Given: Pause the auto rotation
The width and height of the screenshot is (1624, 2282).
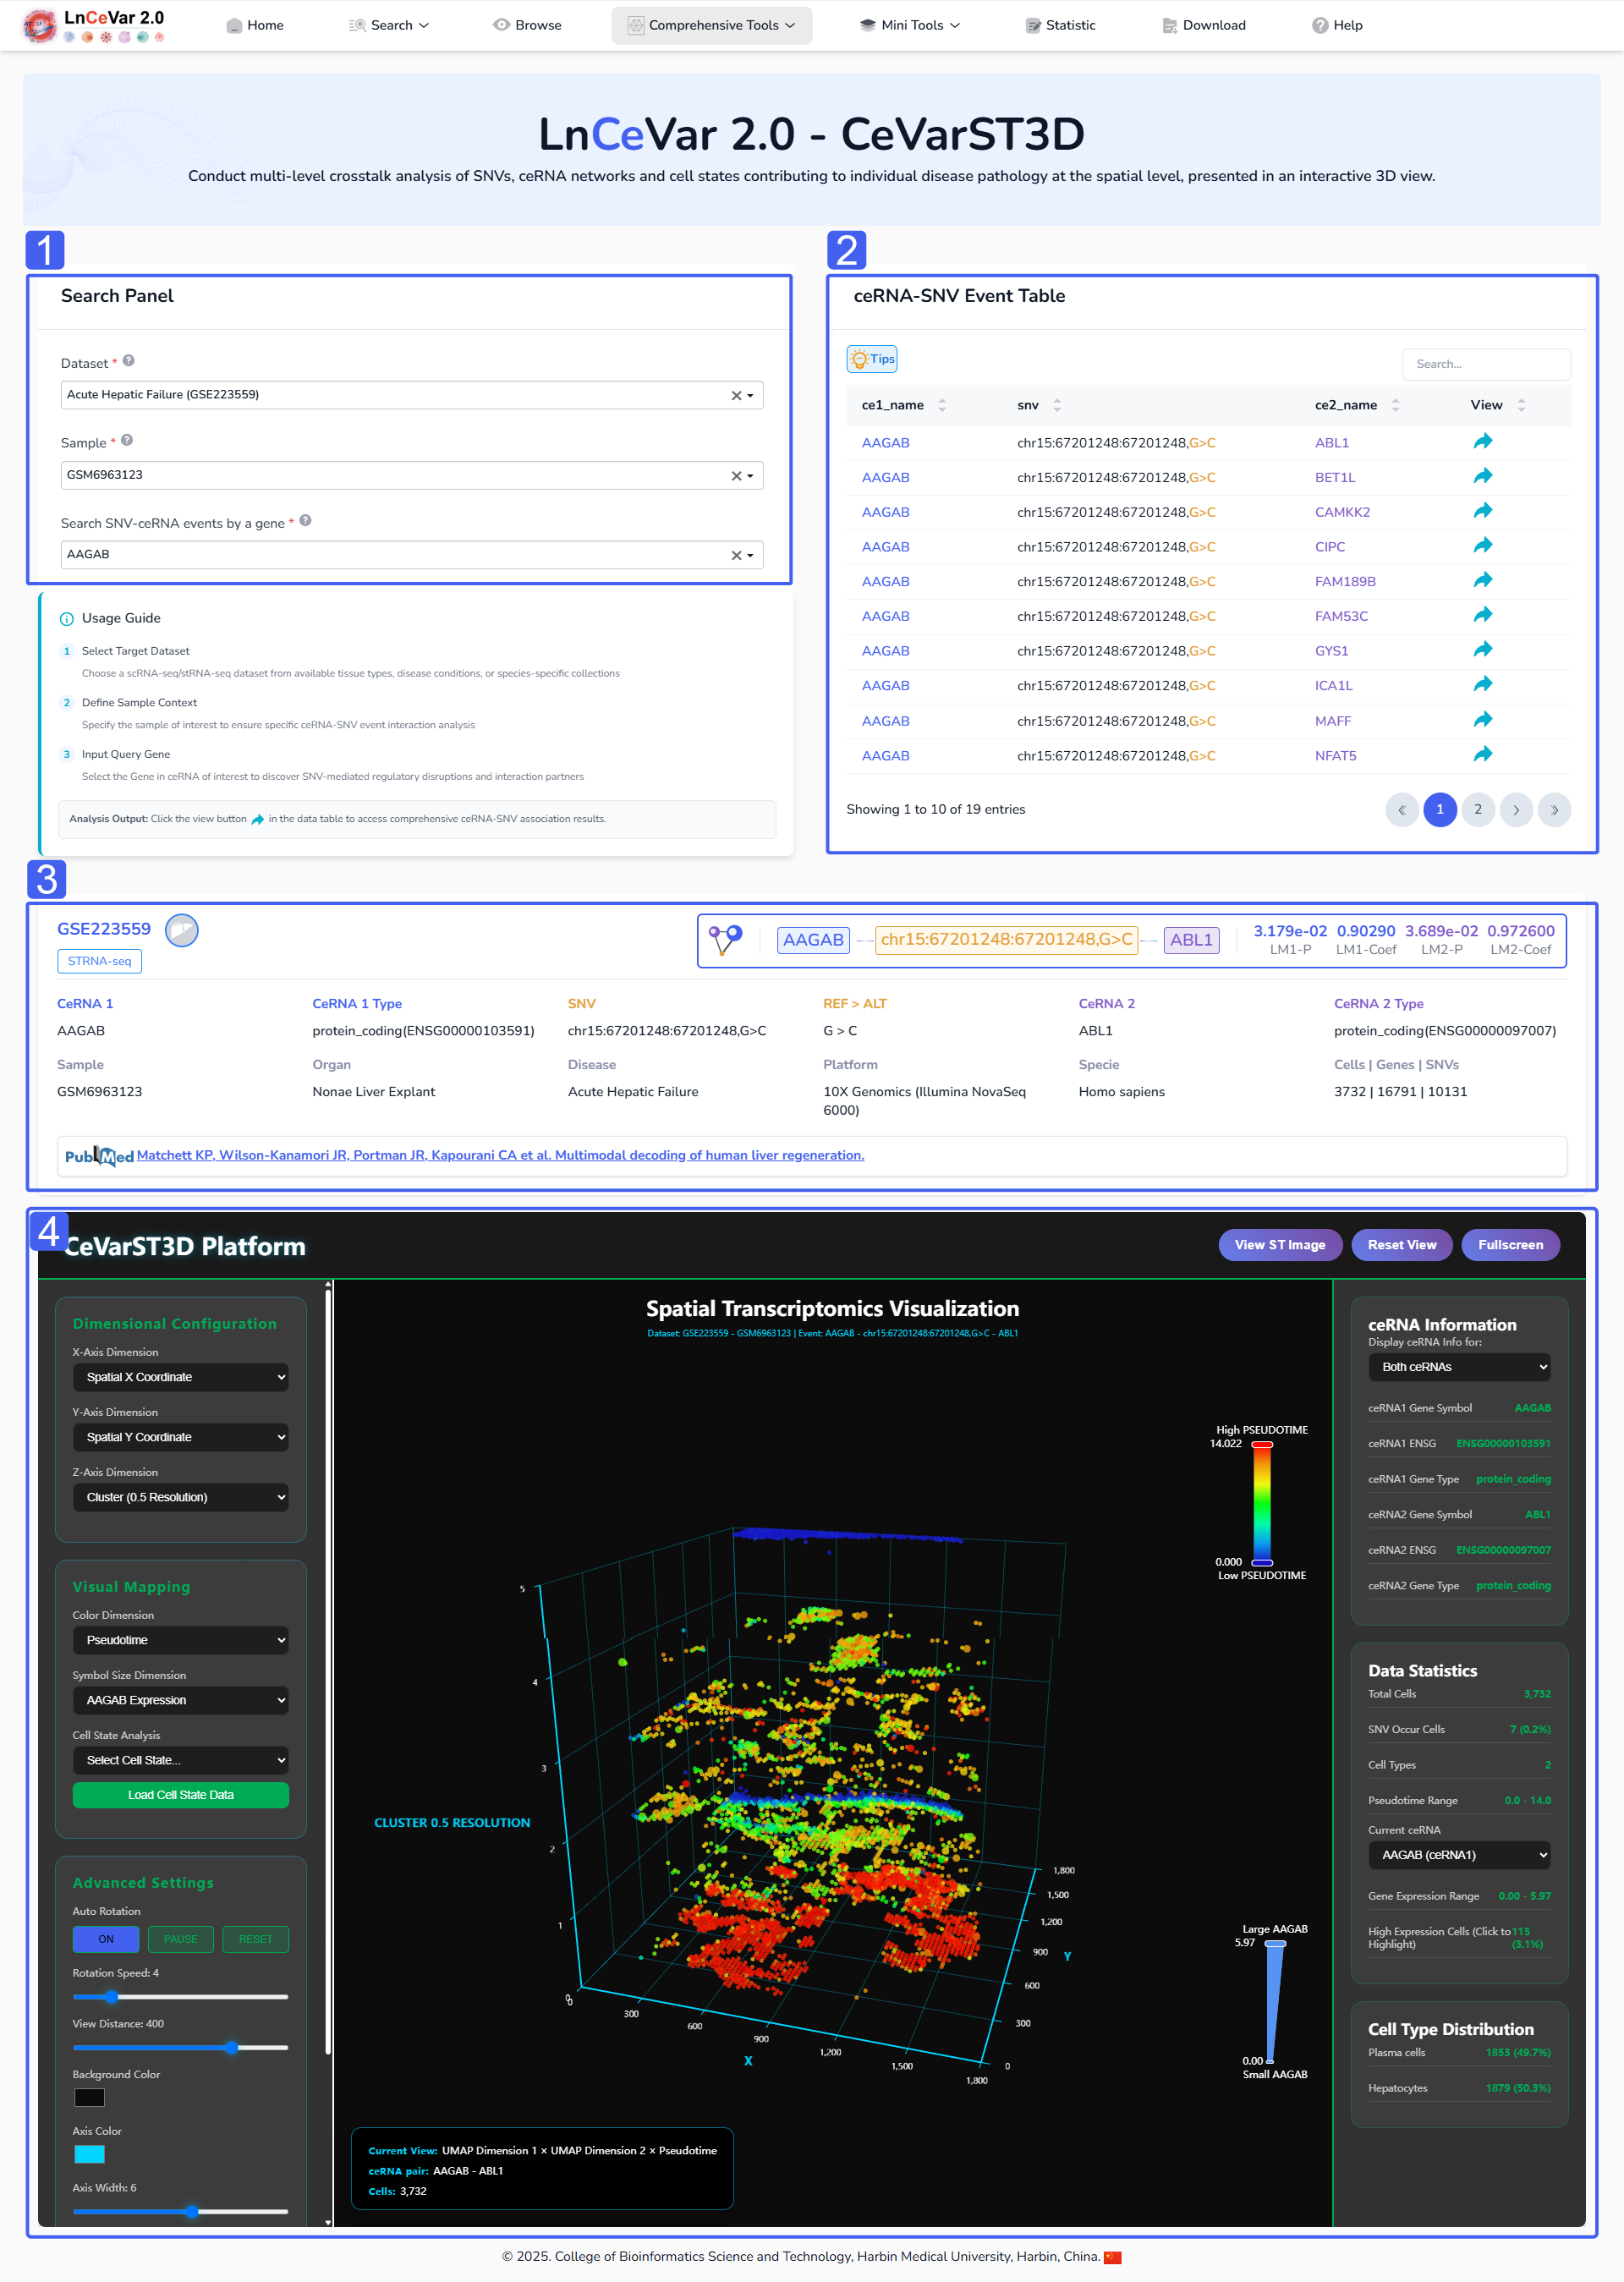Looking at the screenshot, I should 180,1939.
